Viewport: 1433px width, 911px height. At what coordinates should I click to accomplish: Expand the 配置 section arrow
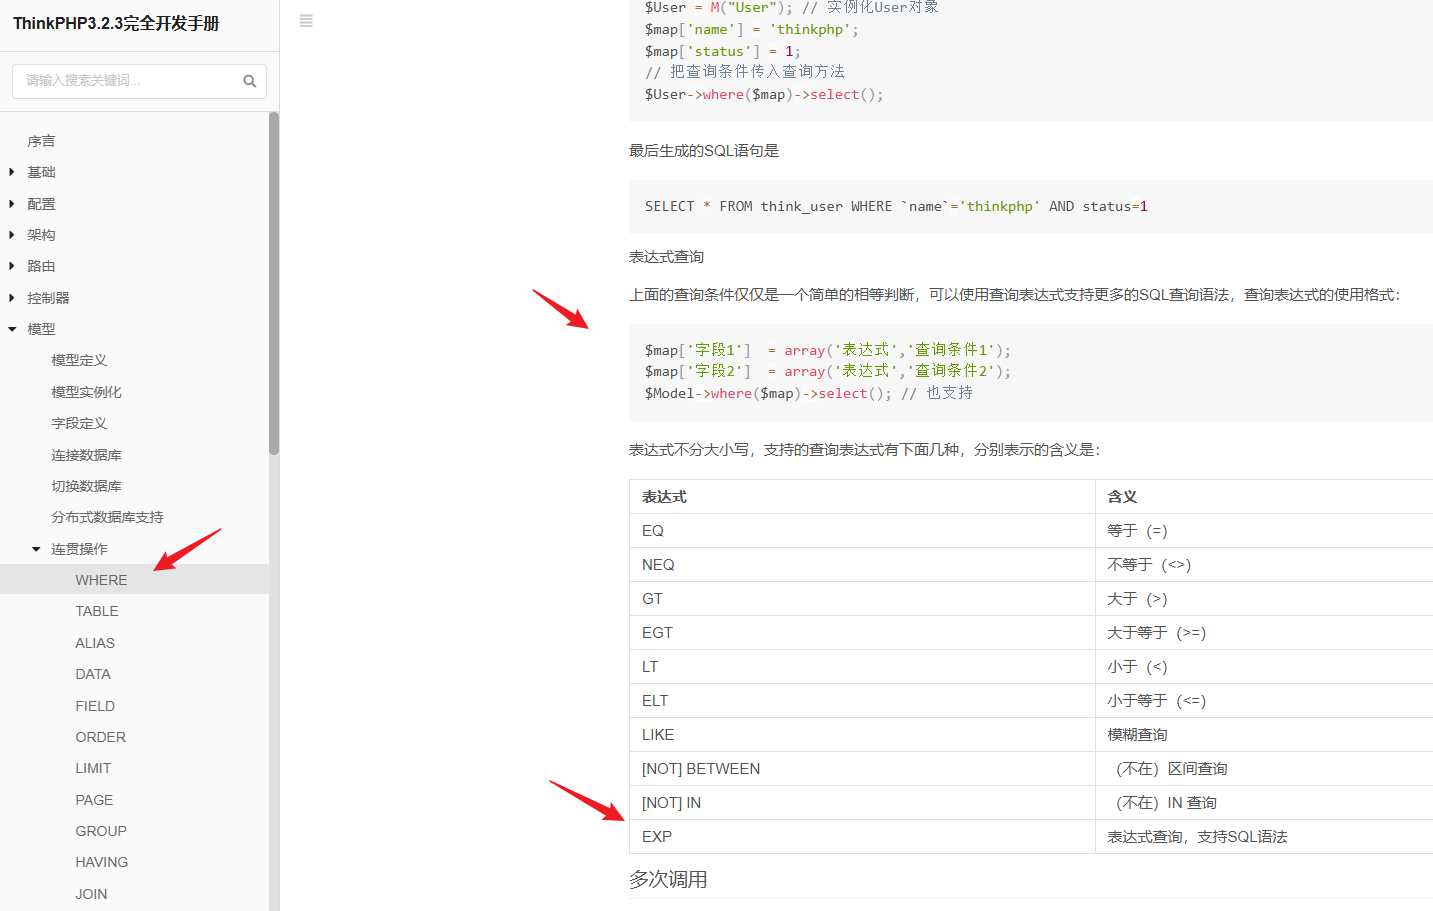click(x=12, y=204)
